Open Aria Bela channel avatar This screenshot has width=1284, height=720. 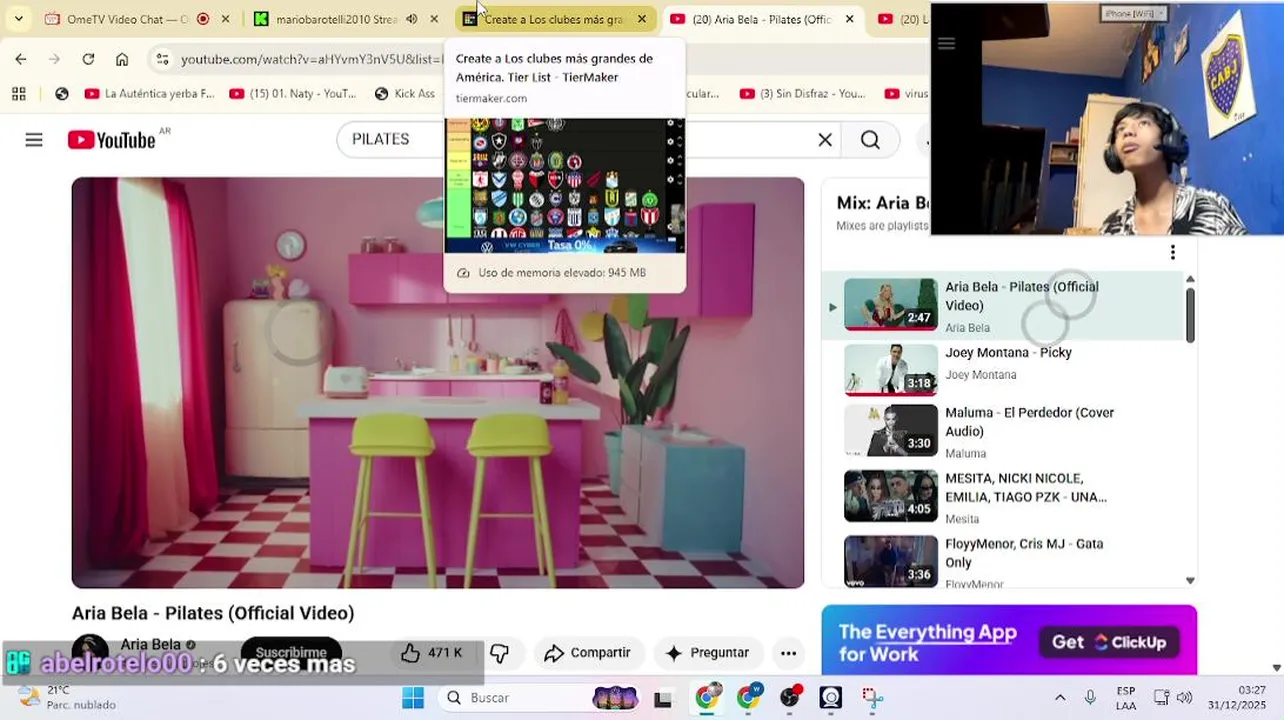coord(90,652)
